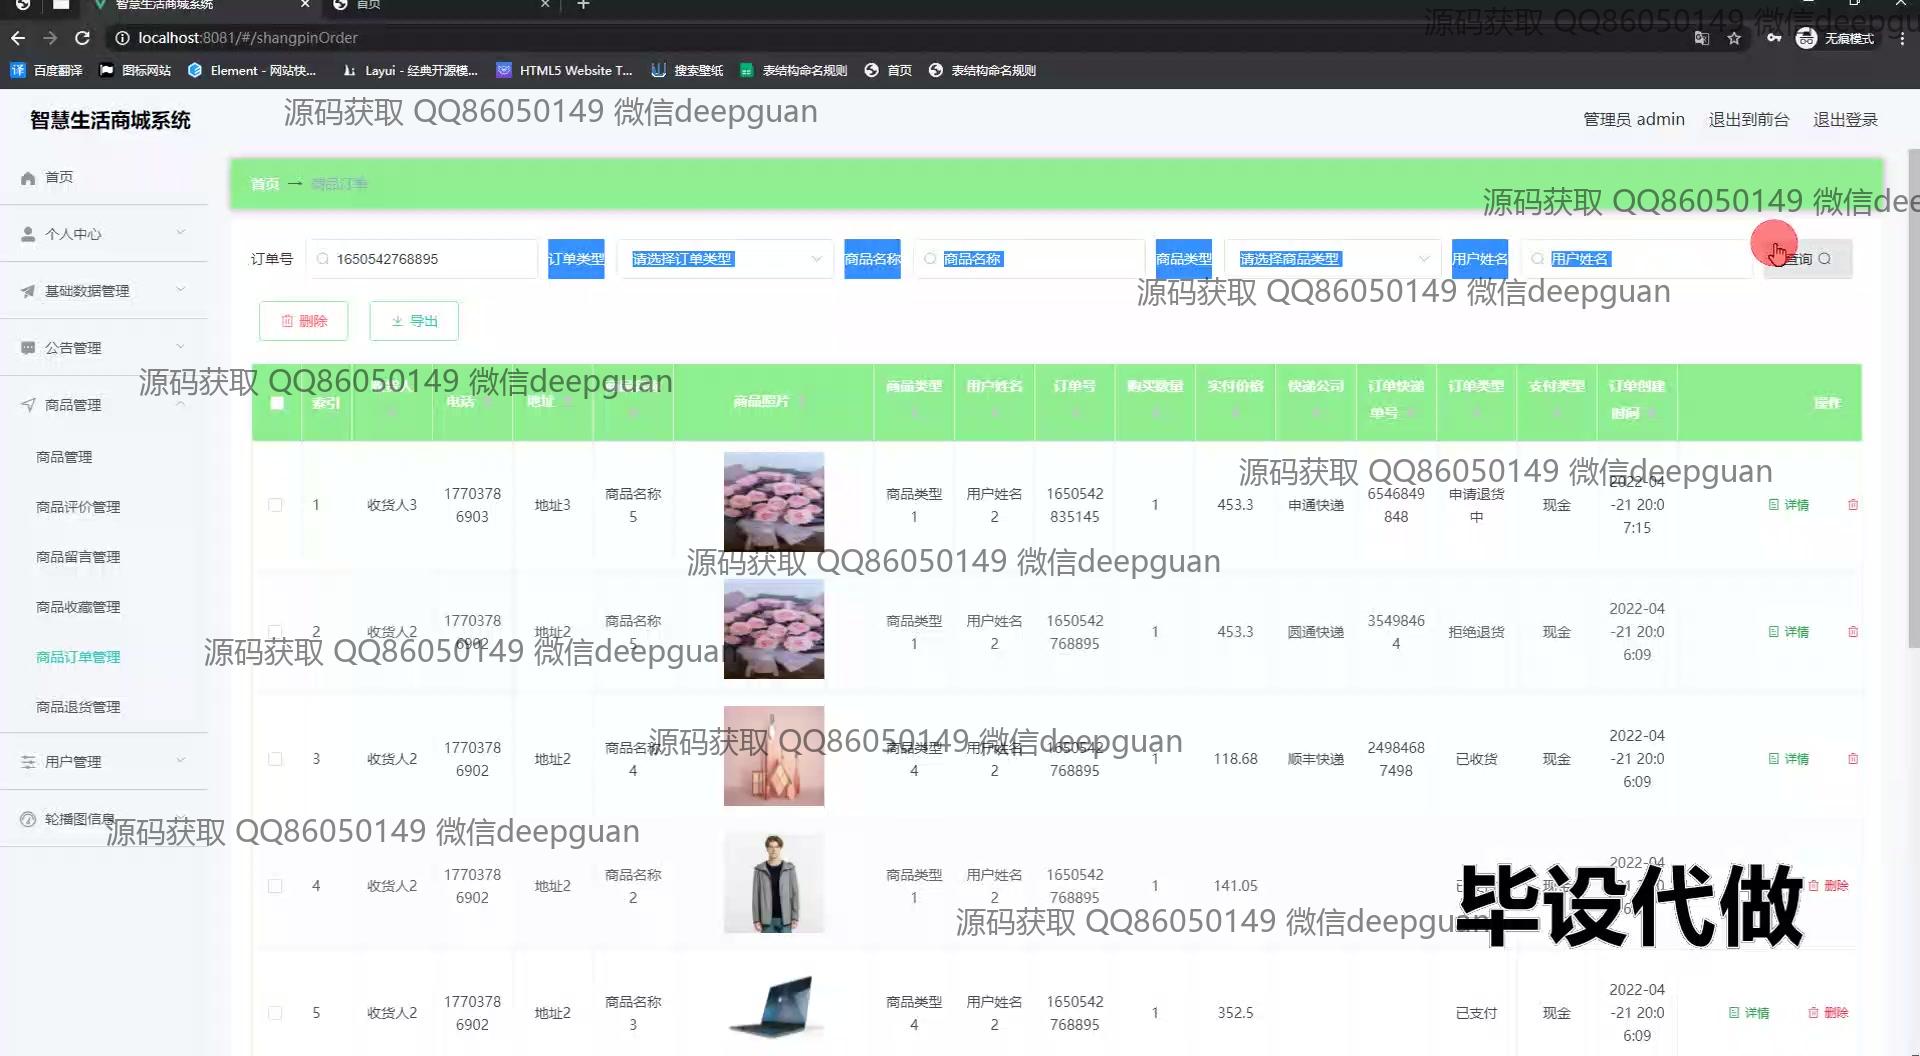Click the translate icon in address bar

pyautogui.click(x=1701, y=38)
